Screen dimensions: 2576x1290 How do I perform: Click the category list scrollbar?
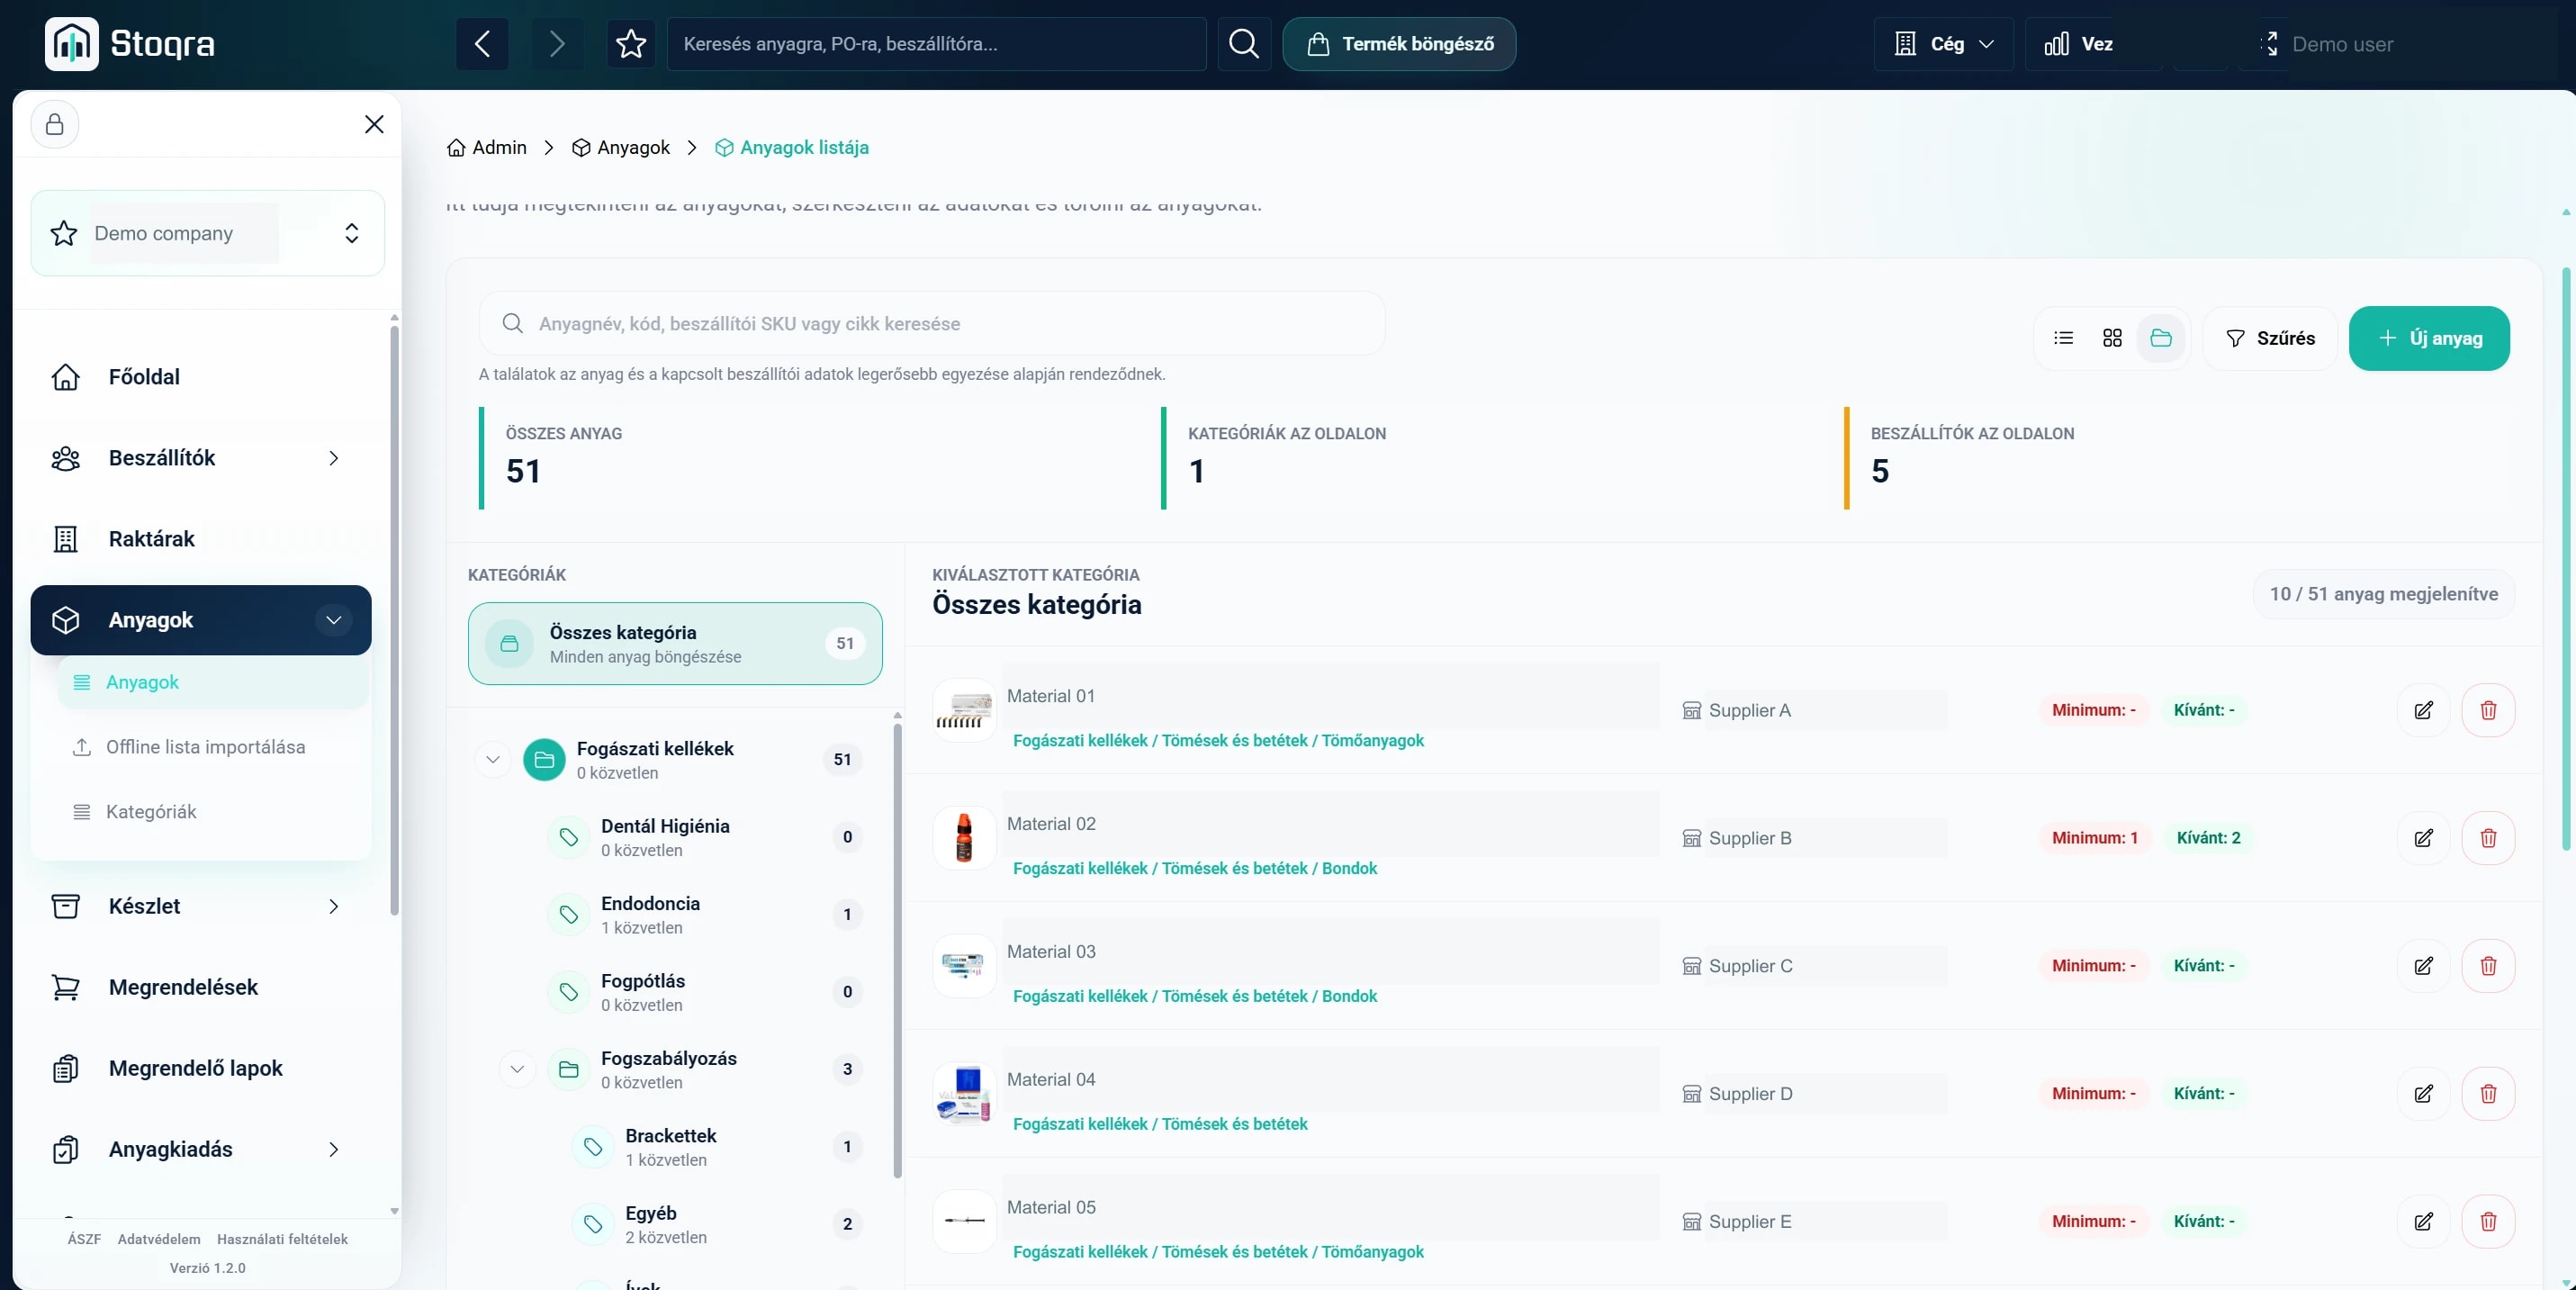[897, 950]
